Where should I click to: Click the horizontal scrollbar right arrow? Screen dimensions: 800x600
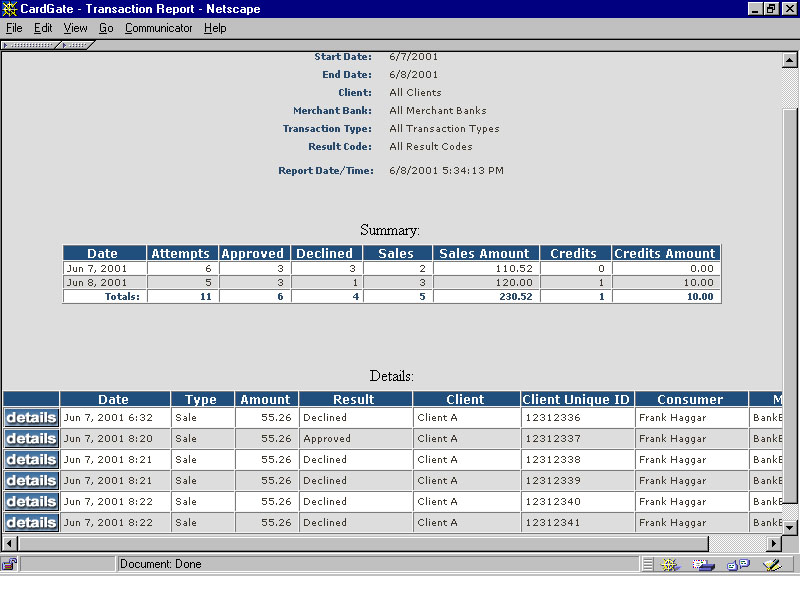[773, 543]
